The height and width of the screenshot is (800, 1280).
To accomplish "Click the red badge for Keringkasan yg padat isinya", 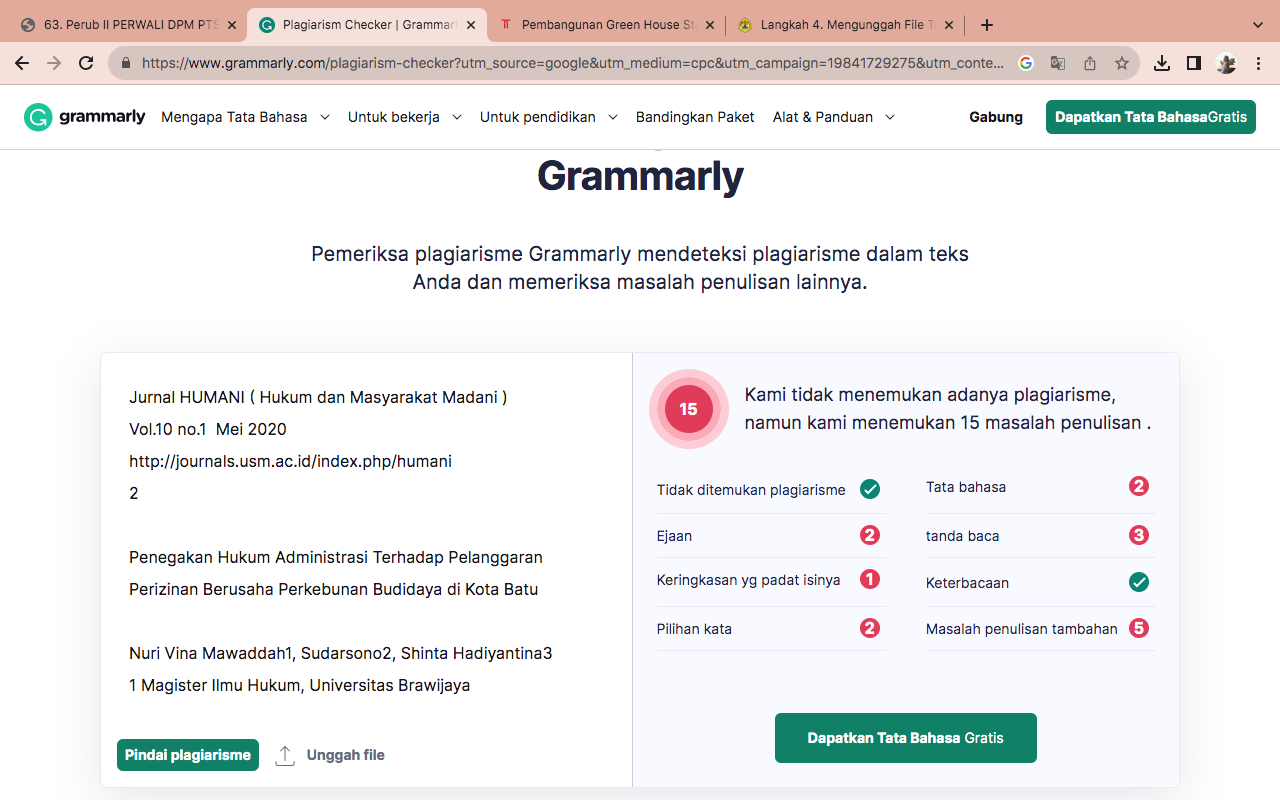I will (x=870, y=579).
